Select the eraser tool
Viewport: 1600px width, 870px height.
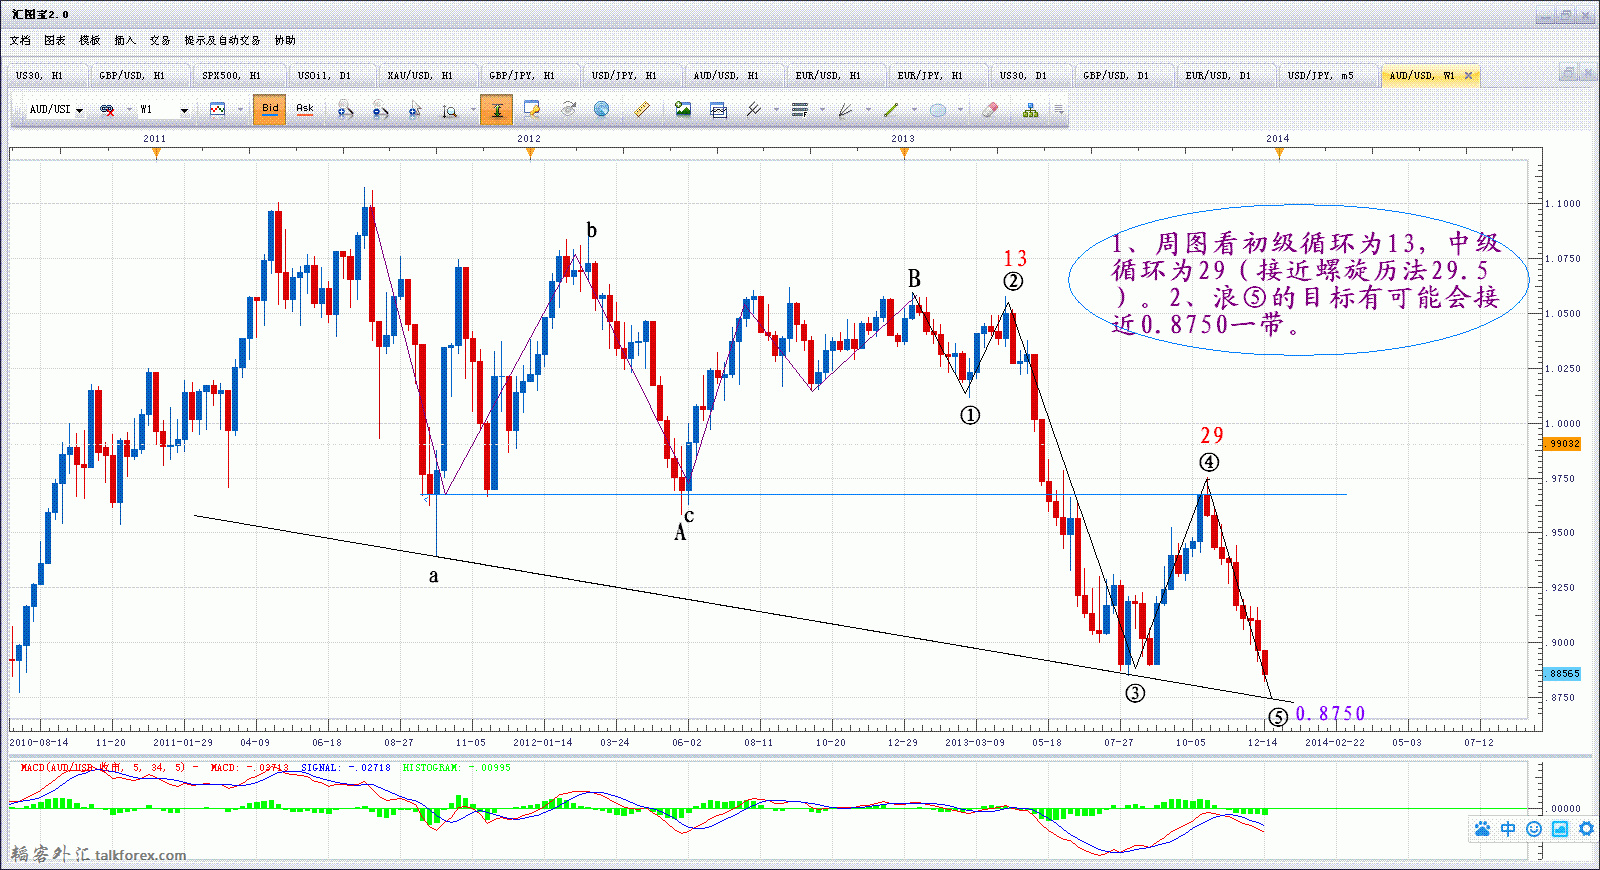coord(990,110)
